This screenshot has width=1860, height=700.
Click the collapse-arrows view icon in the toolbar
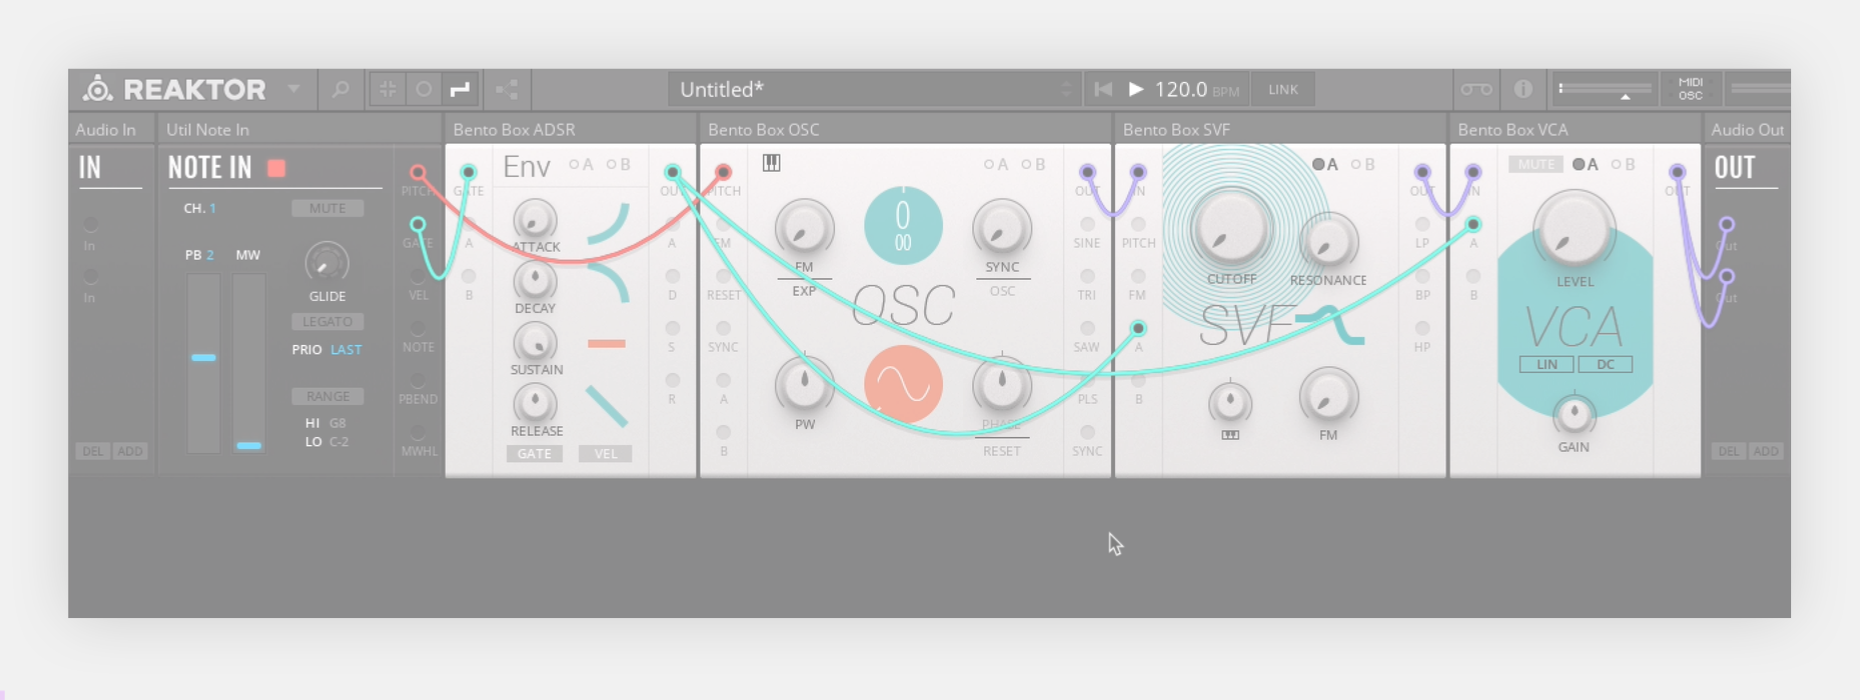[x=388, y=89]
